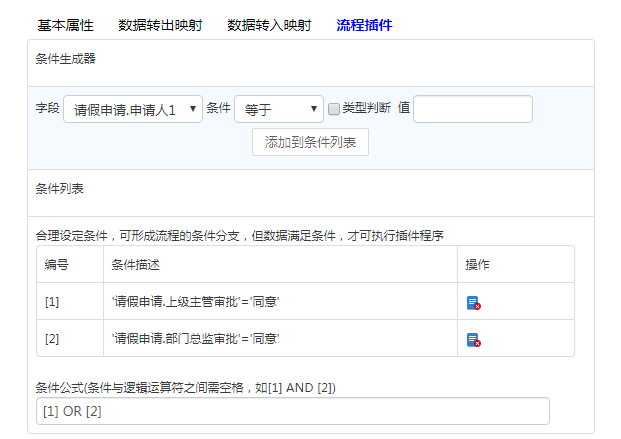This screenshot has height=439, width=621.
Task: Select the 流程插件 tab
Action: 364,24
